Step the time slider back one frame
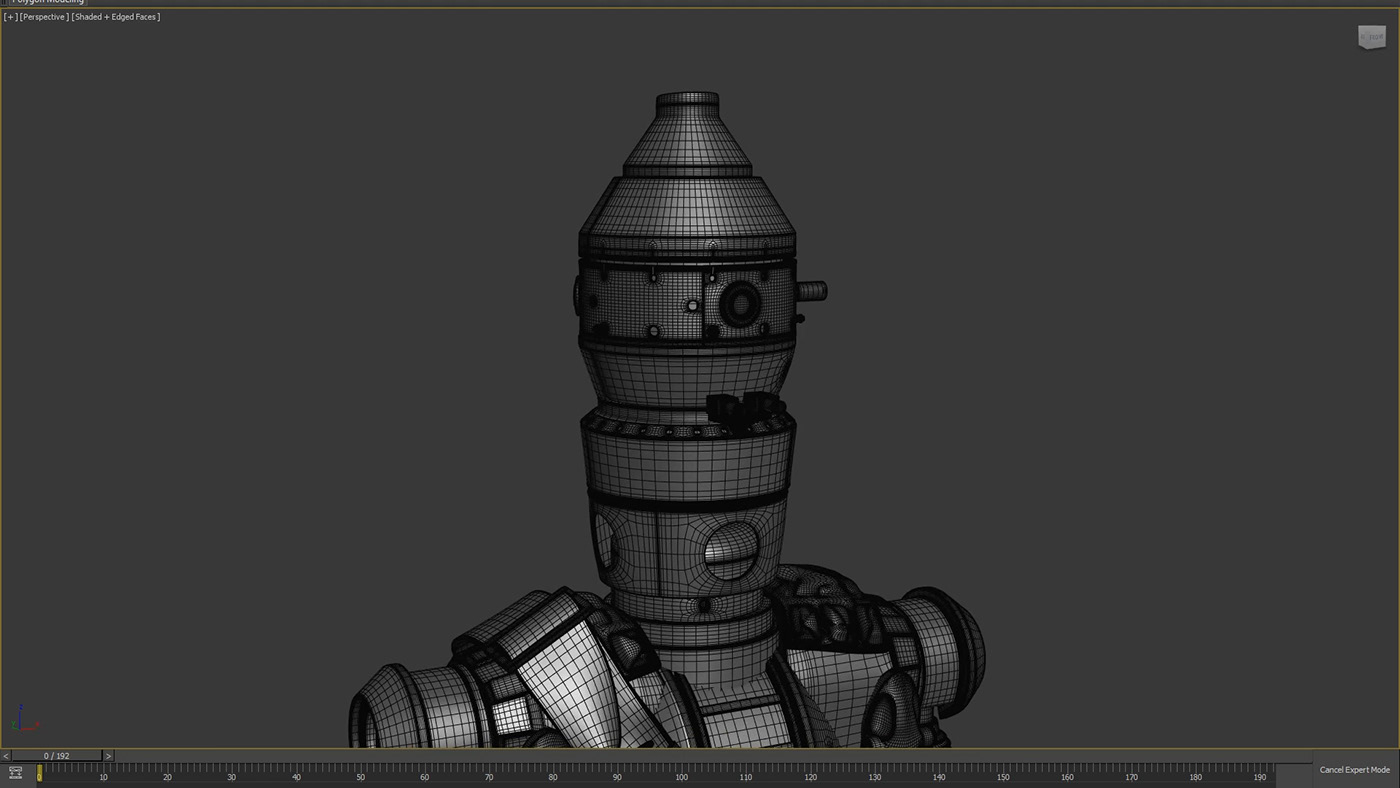The image size is (1400, 788). tap(6, 756)
